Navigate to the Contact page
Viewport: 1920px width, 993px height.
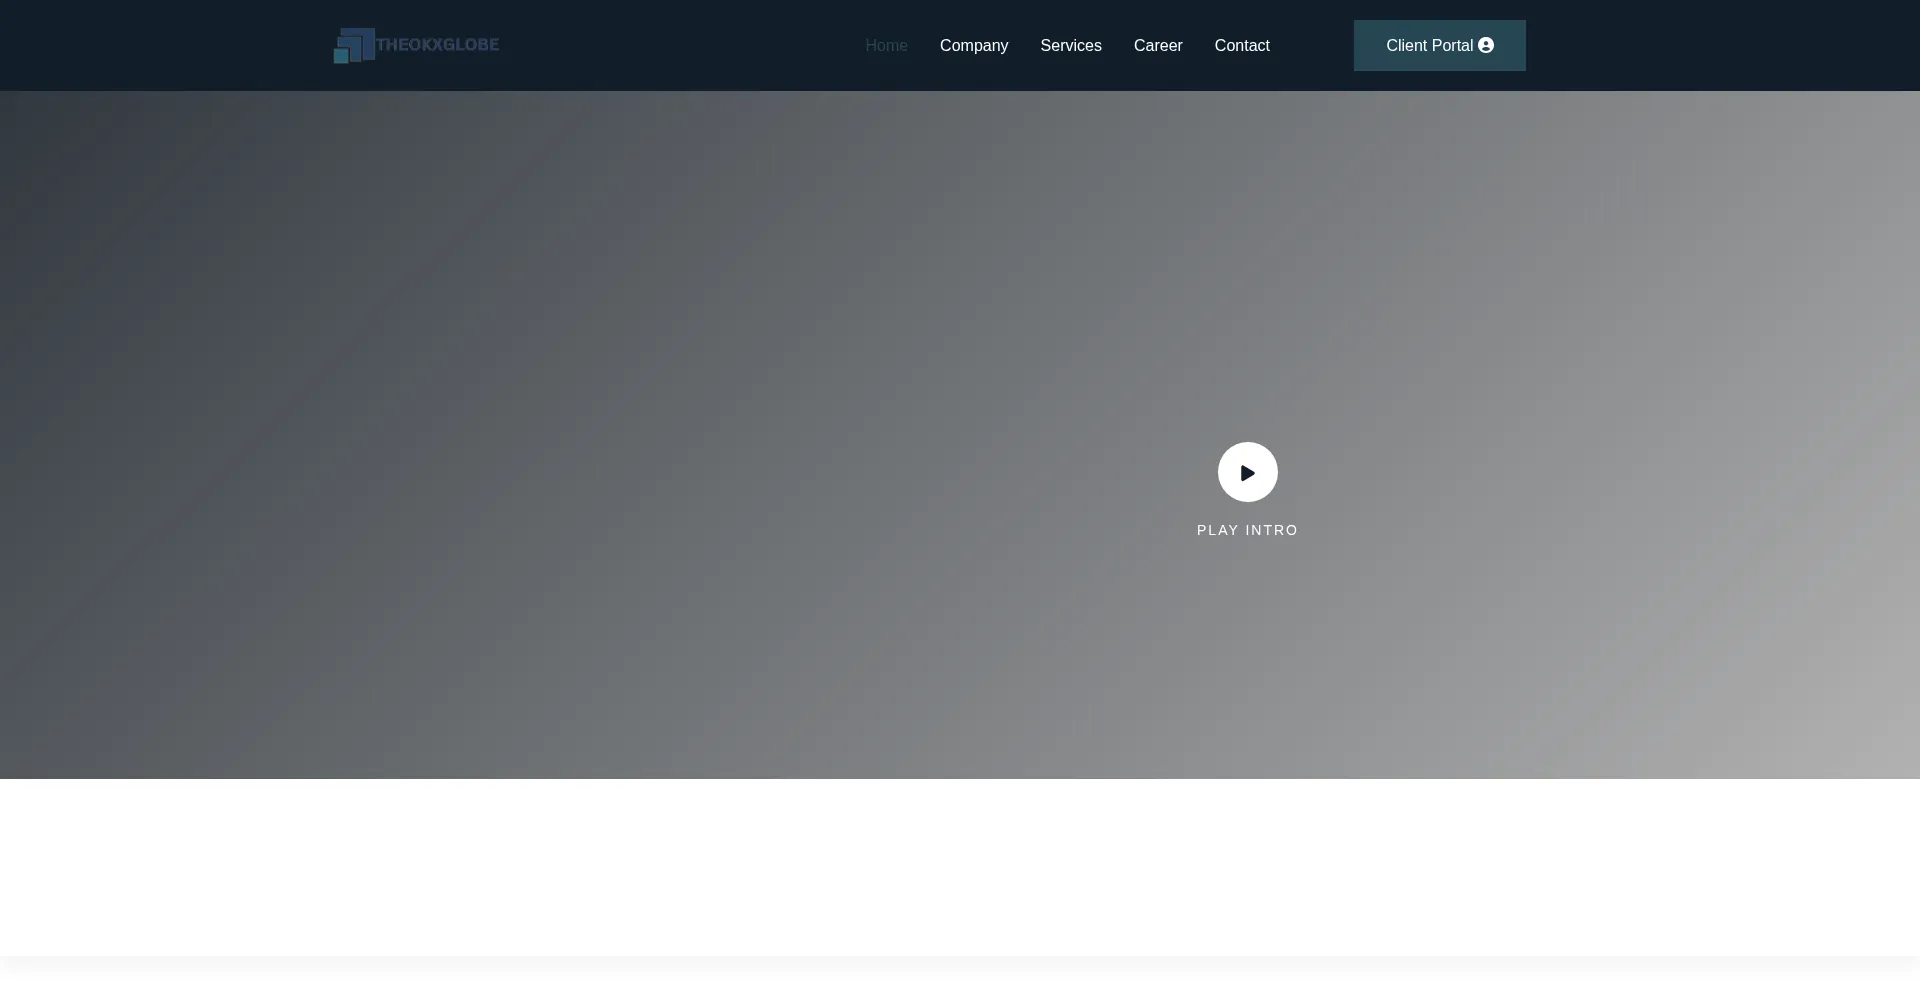1242,46
